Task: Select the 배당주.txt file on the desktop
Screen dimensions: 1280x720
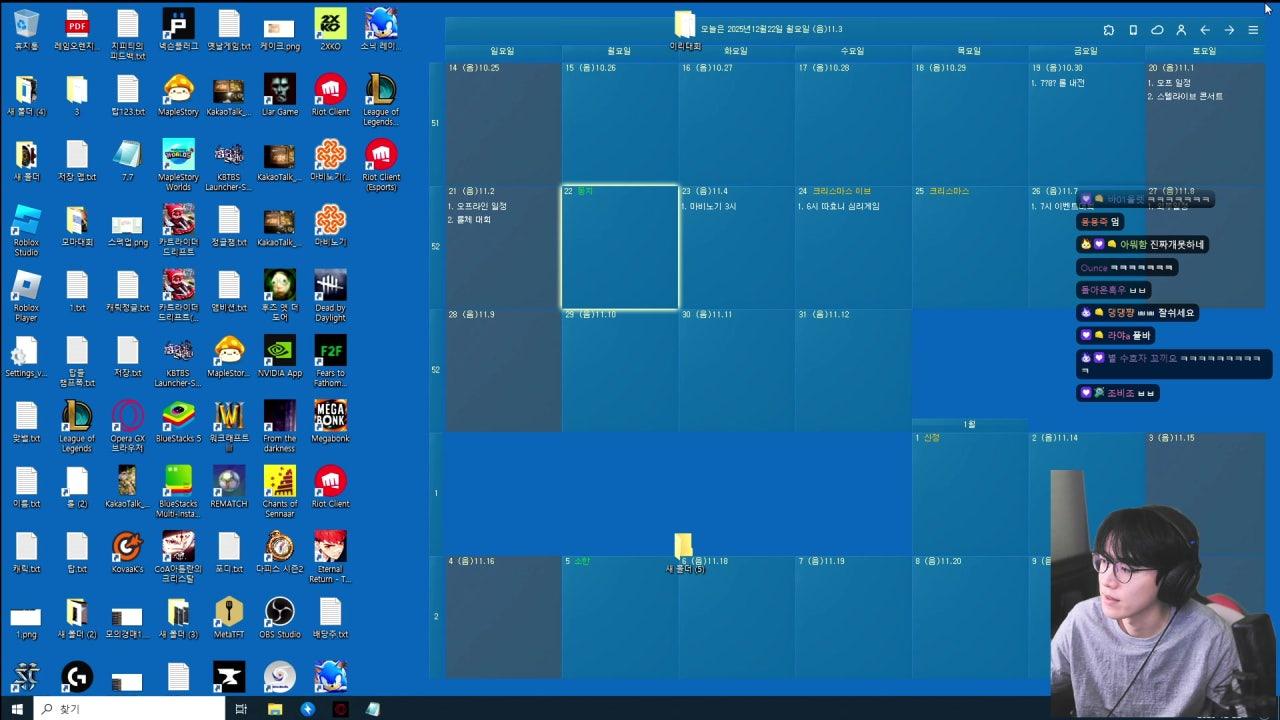Action: coord(330,618)
